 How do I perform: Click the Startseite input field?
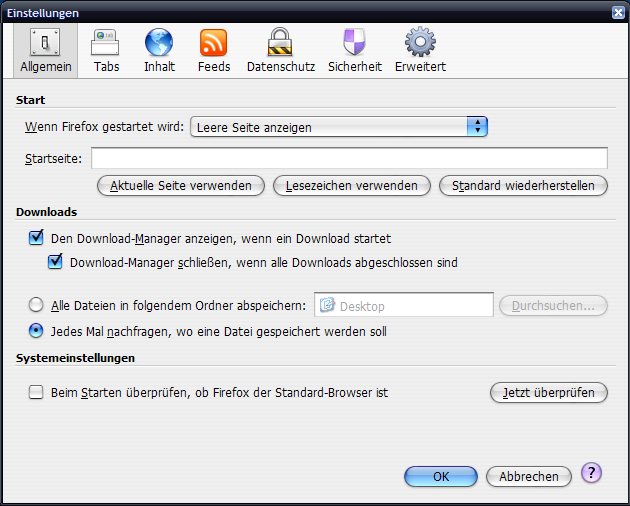(349, 158)
